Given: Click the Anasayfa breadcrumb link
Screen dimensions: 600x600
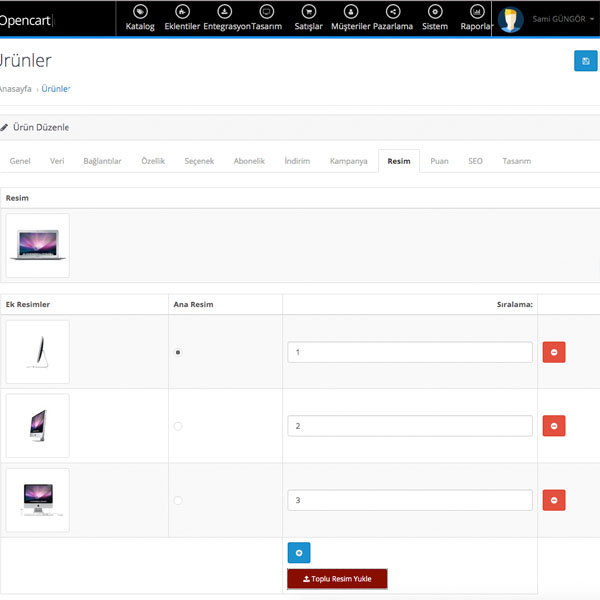Looking at the screenshot, I should [x=16, y=89].
